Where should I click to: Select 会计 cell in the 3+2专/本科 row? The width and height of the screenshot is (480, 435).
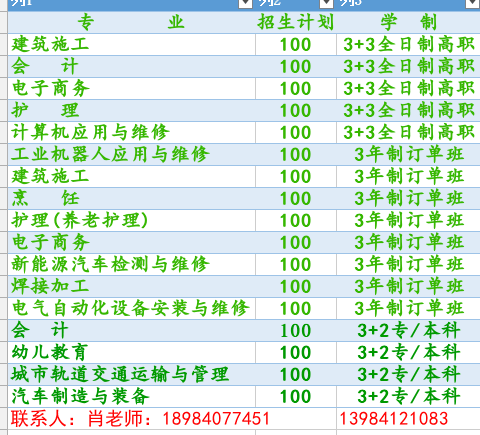[x=131, y=330]
